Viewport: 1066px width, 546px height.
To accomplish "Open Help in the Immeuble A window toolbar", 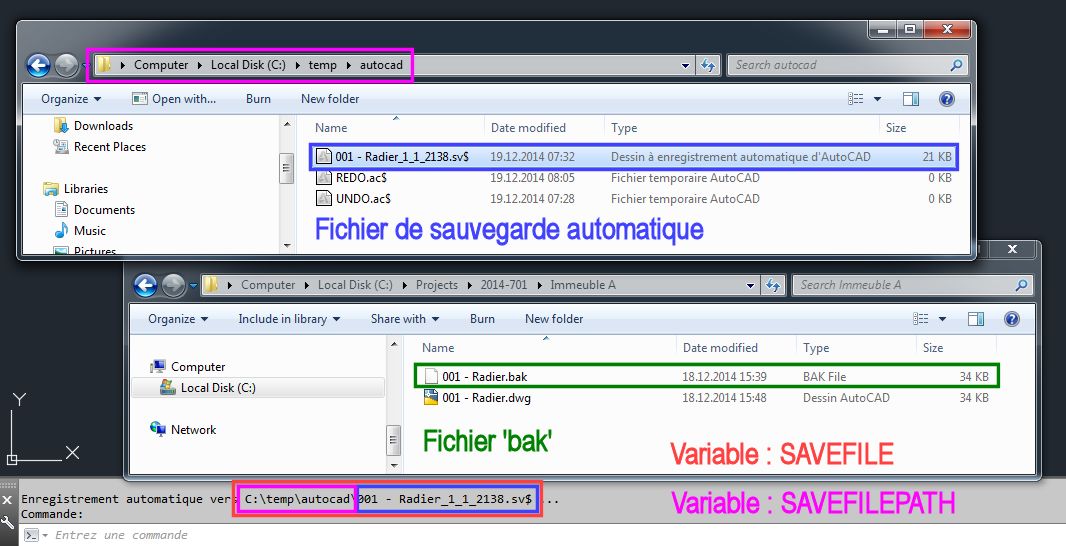I will (1012, 319).
